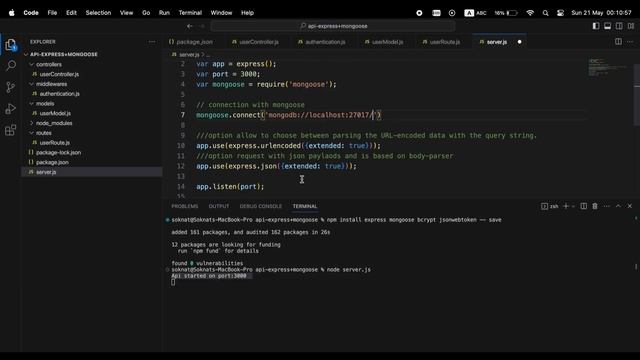This screenshot has height=360, width=640.
Task: Open the Terminal menu
Action: click(x=190, y=13)
